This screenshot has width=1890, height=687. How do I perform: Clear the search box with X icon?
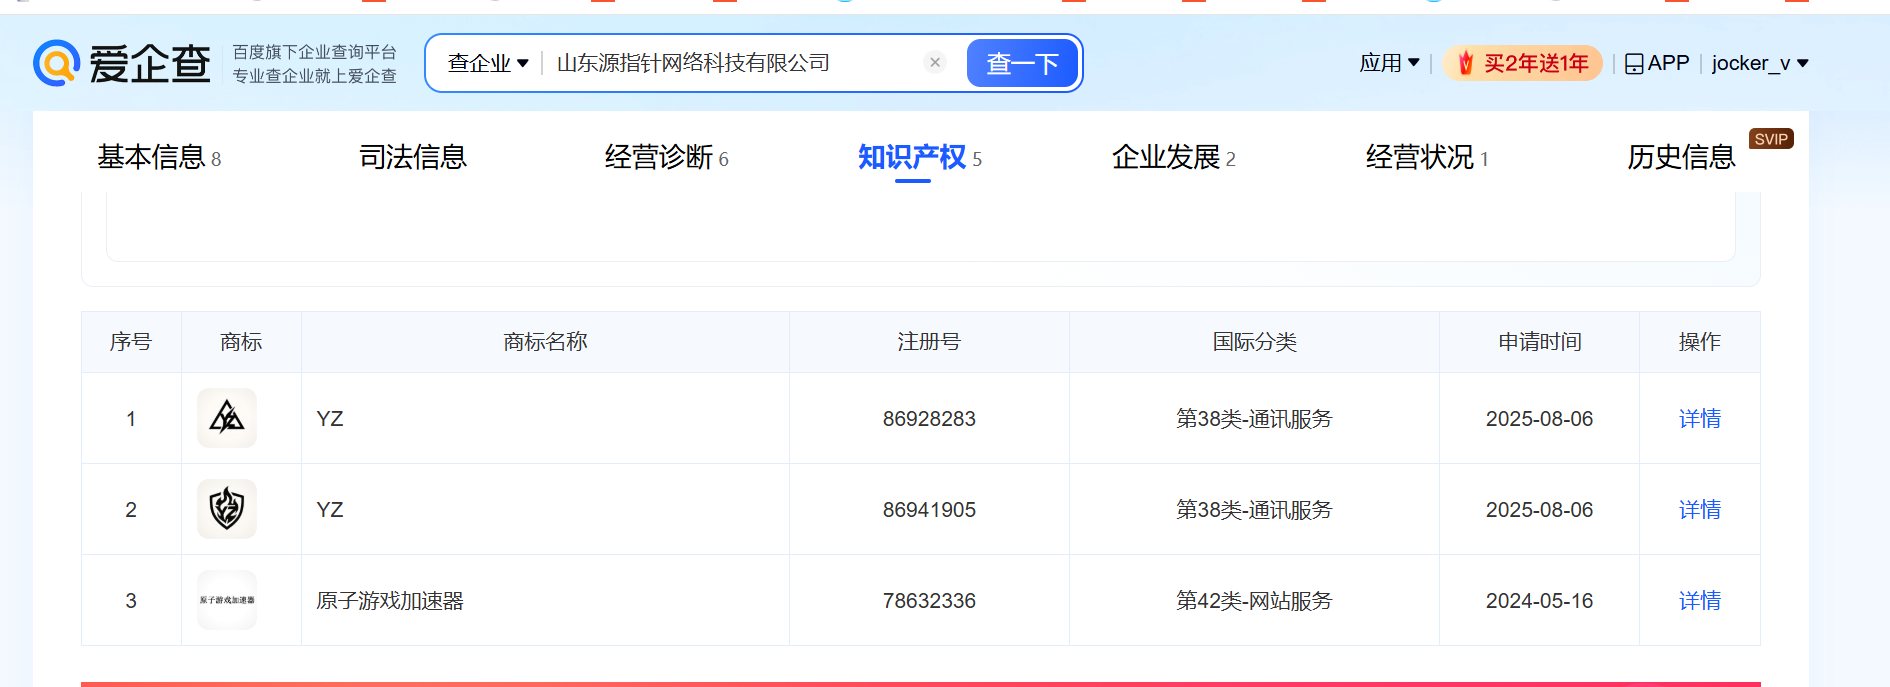pyautogui.click(x=935, y=62)
